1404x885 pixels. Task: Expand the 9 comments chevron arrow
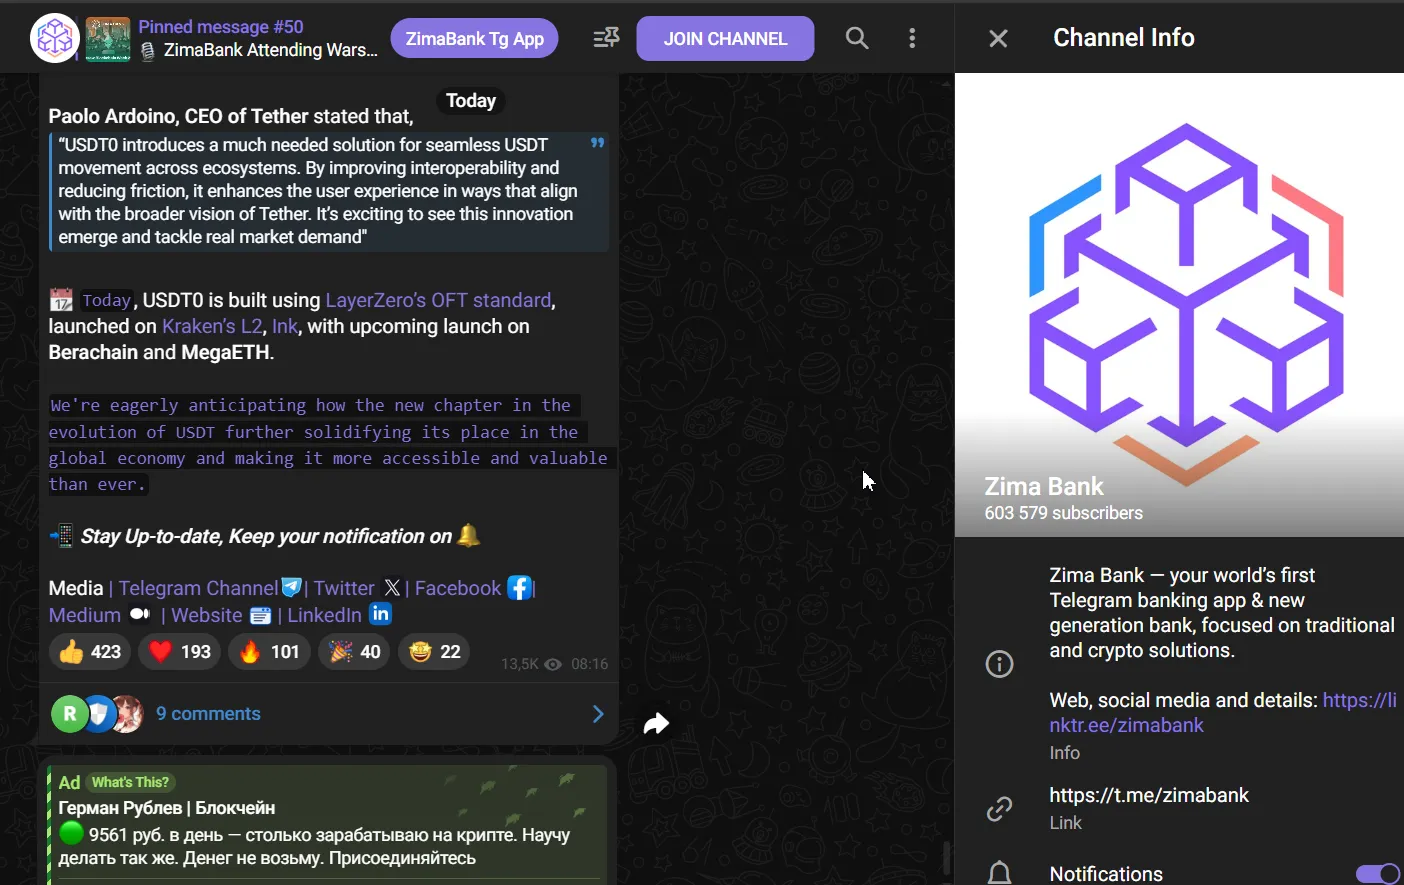(x=598, y=714)
